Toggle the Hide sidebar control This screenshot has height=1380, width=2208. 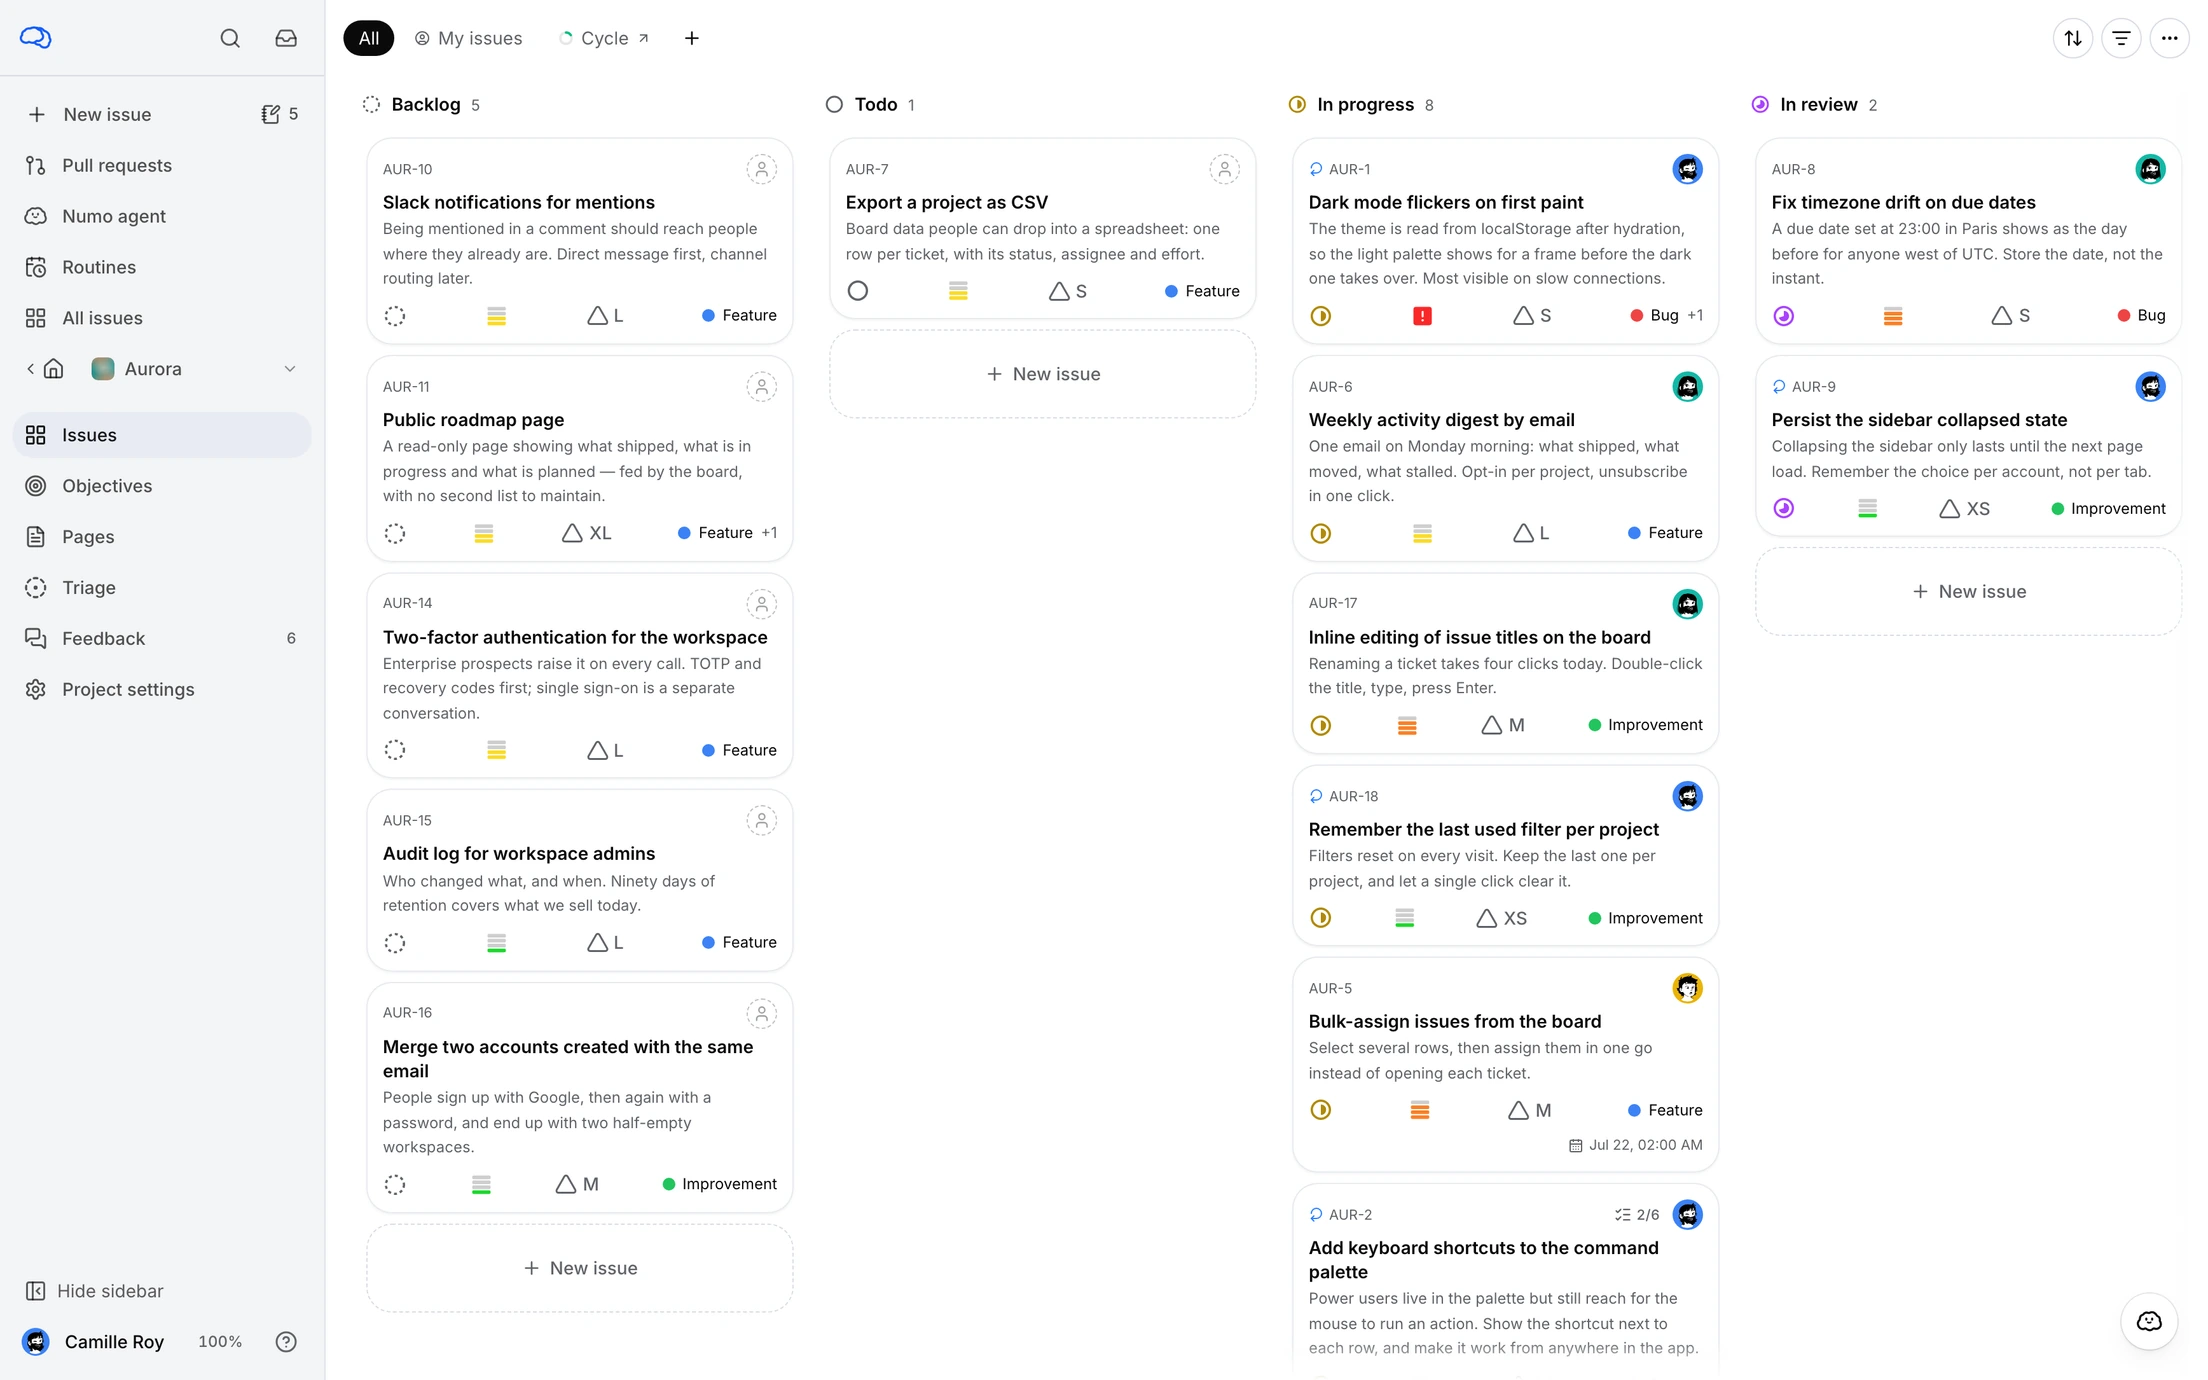click(x=94, y=1291)
